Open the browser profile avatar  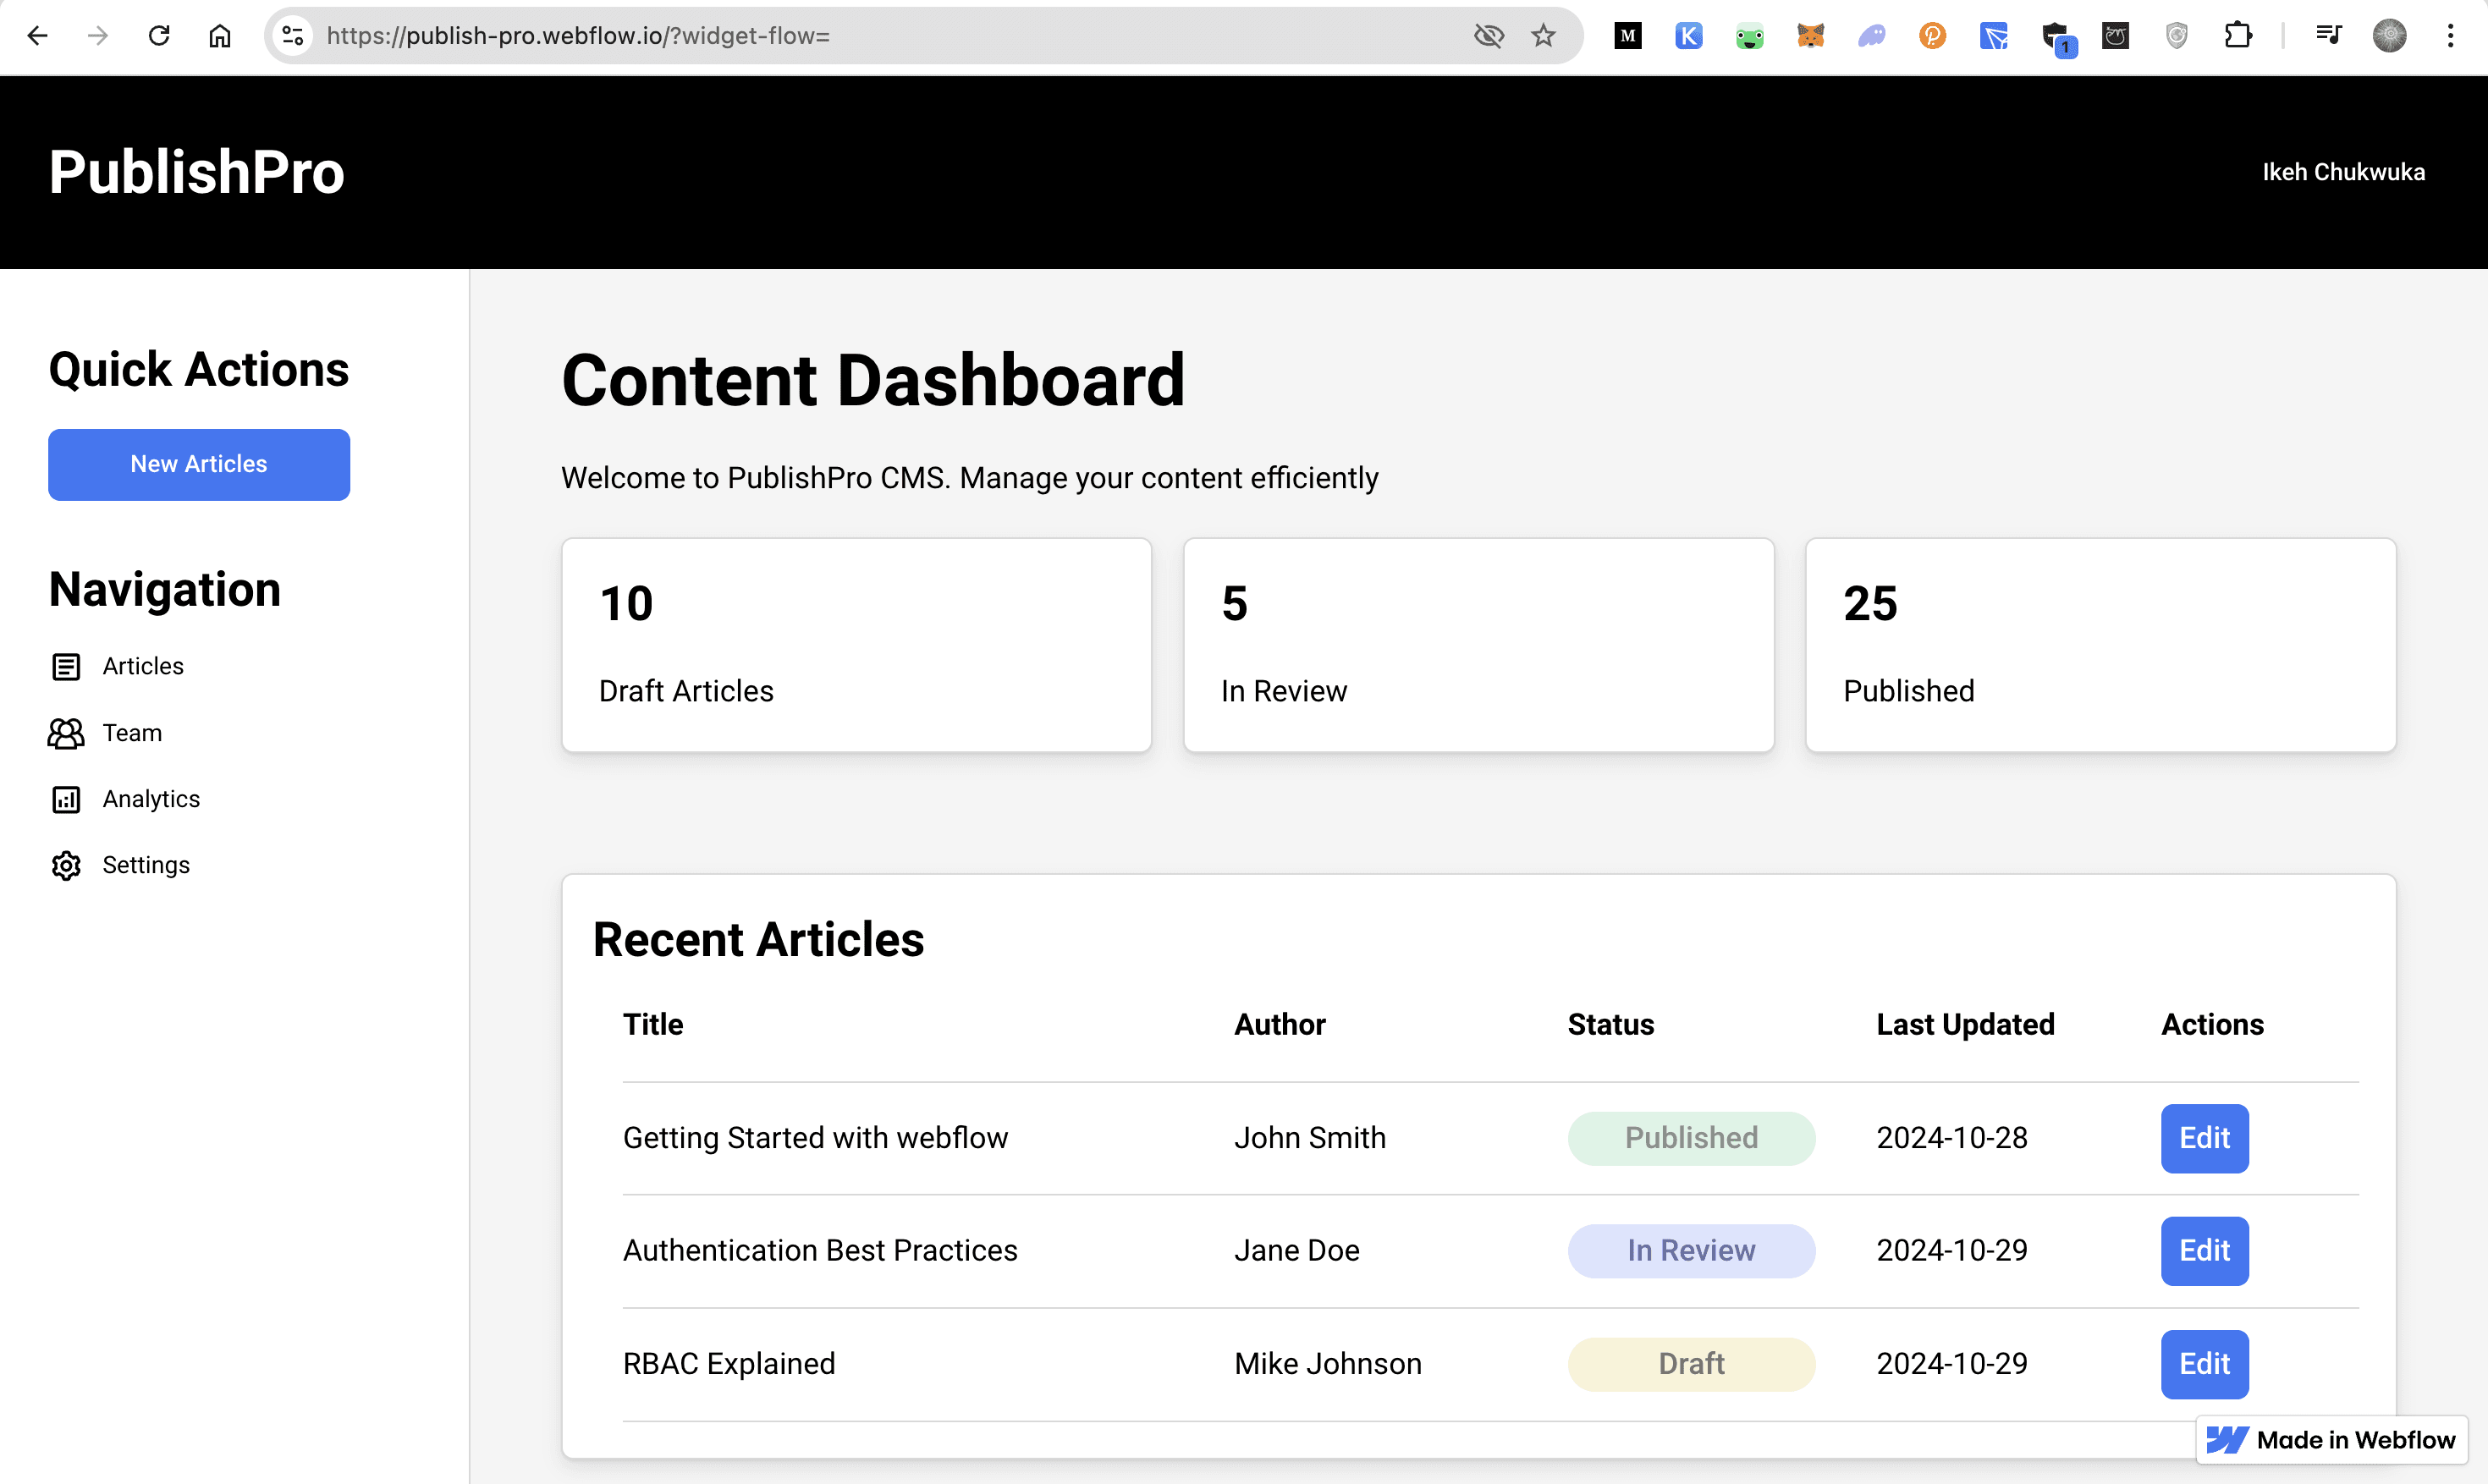point(2389,36)
